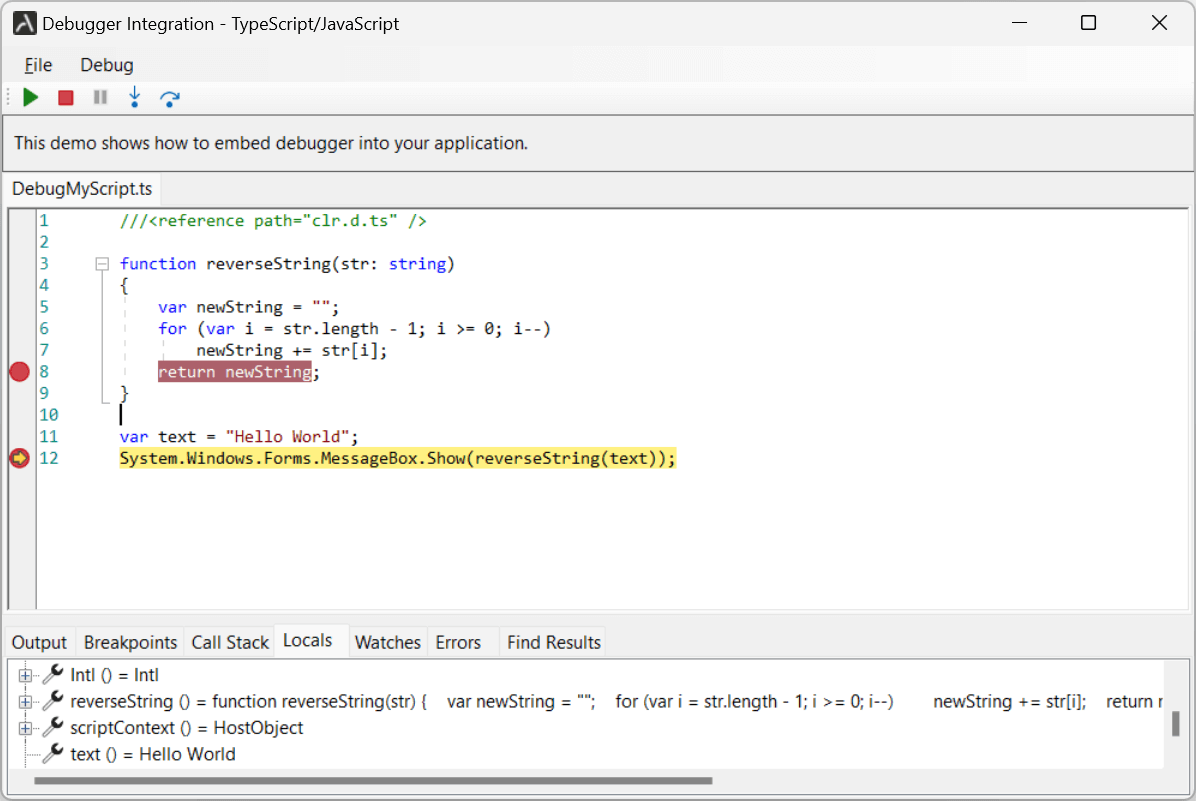Switch to the Call Stack tab

point(230,642)
